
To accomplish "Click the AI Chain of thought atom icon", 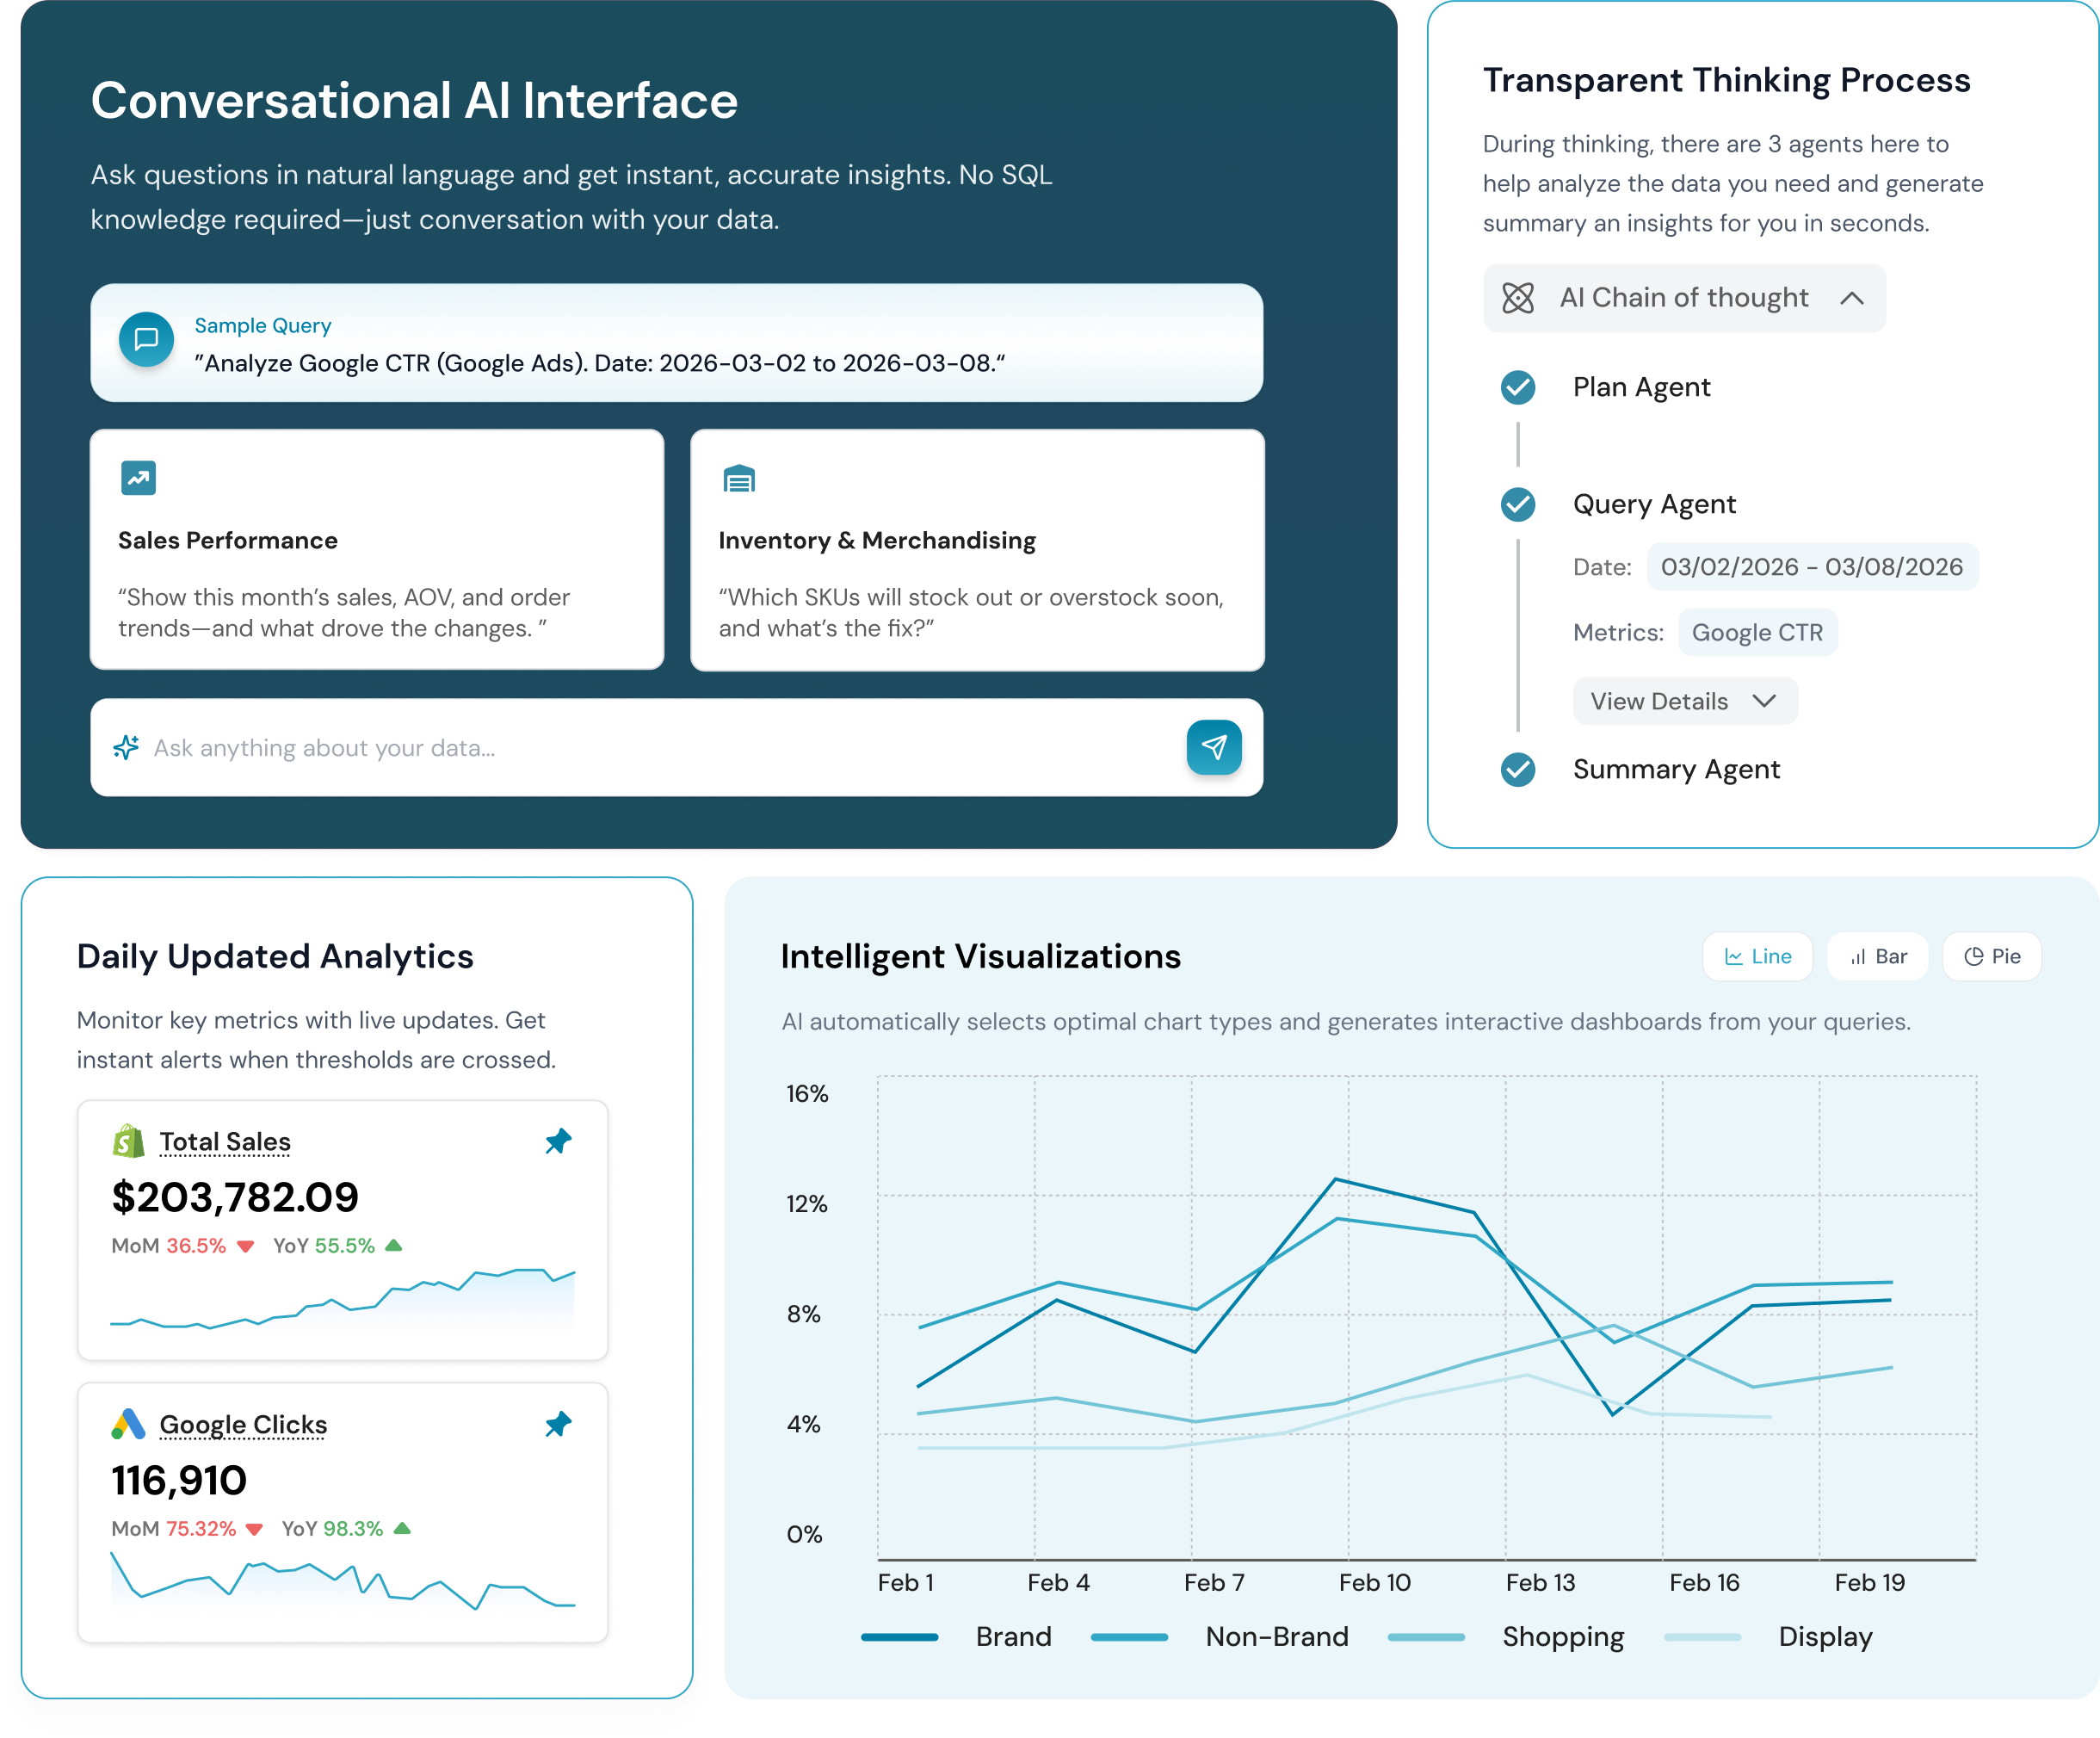I will (x=1518, y=298).
